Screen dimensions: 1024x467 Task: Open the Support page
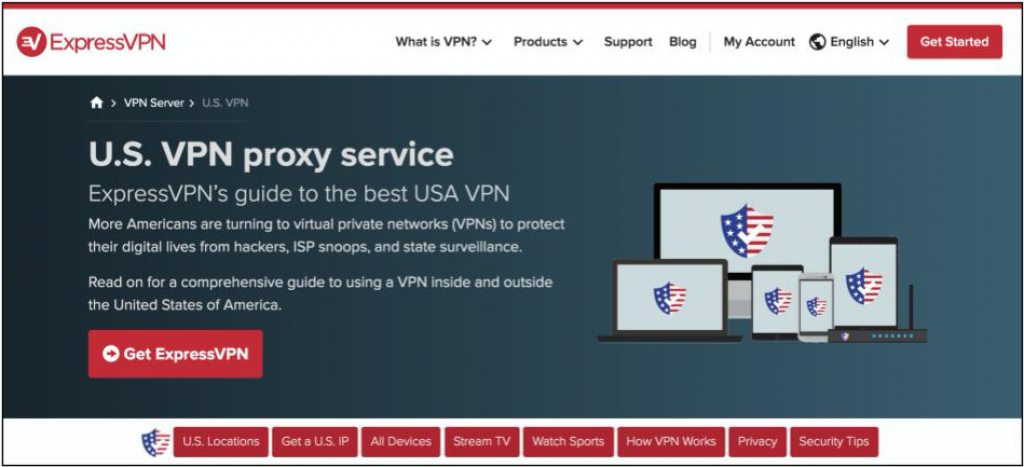[x=628, y=42]
